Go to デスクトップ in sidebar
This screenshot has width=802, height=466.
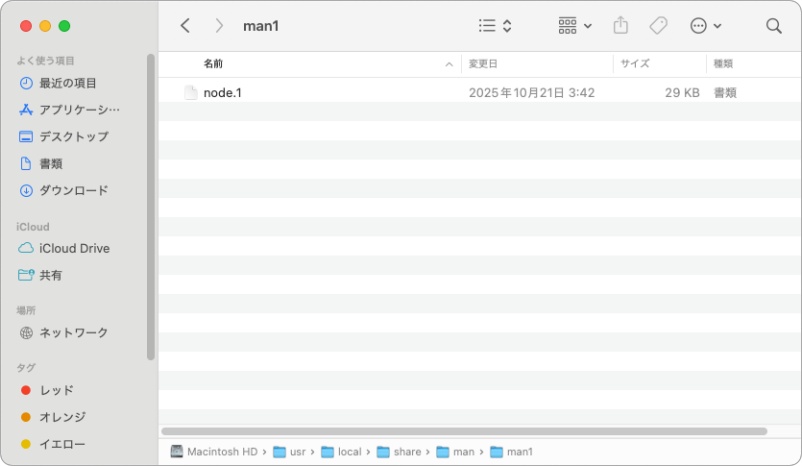click(73, 137)
